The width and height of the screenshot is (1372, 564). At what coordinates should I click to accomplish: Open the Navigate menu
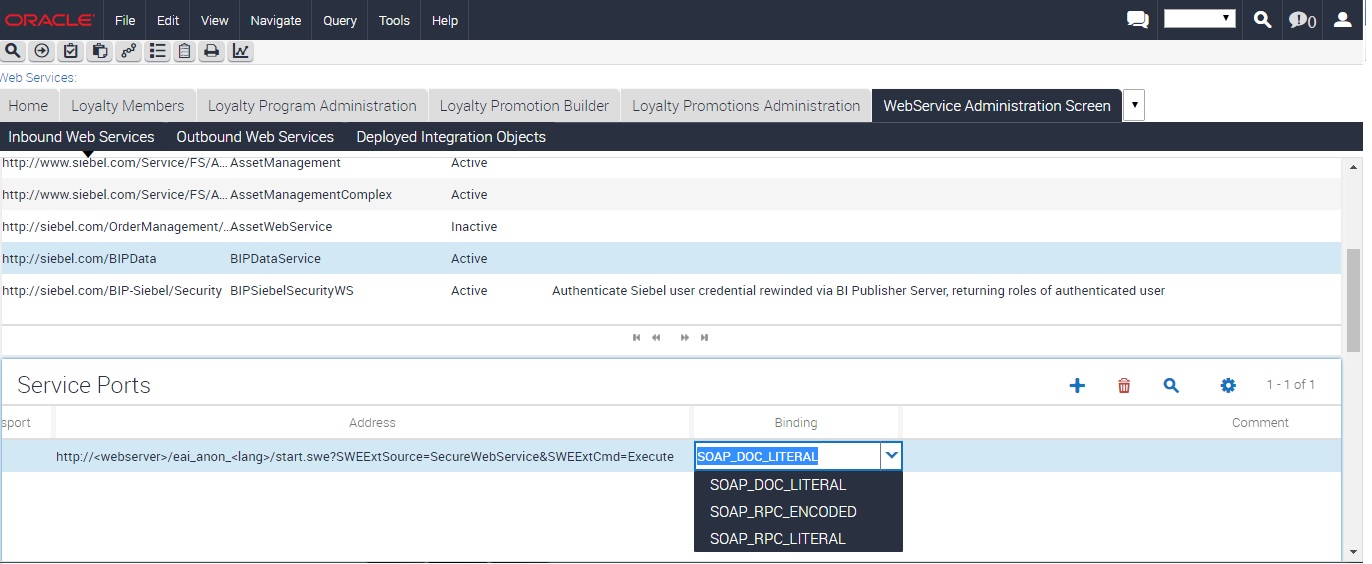point(276,20)
